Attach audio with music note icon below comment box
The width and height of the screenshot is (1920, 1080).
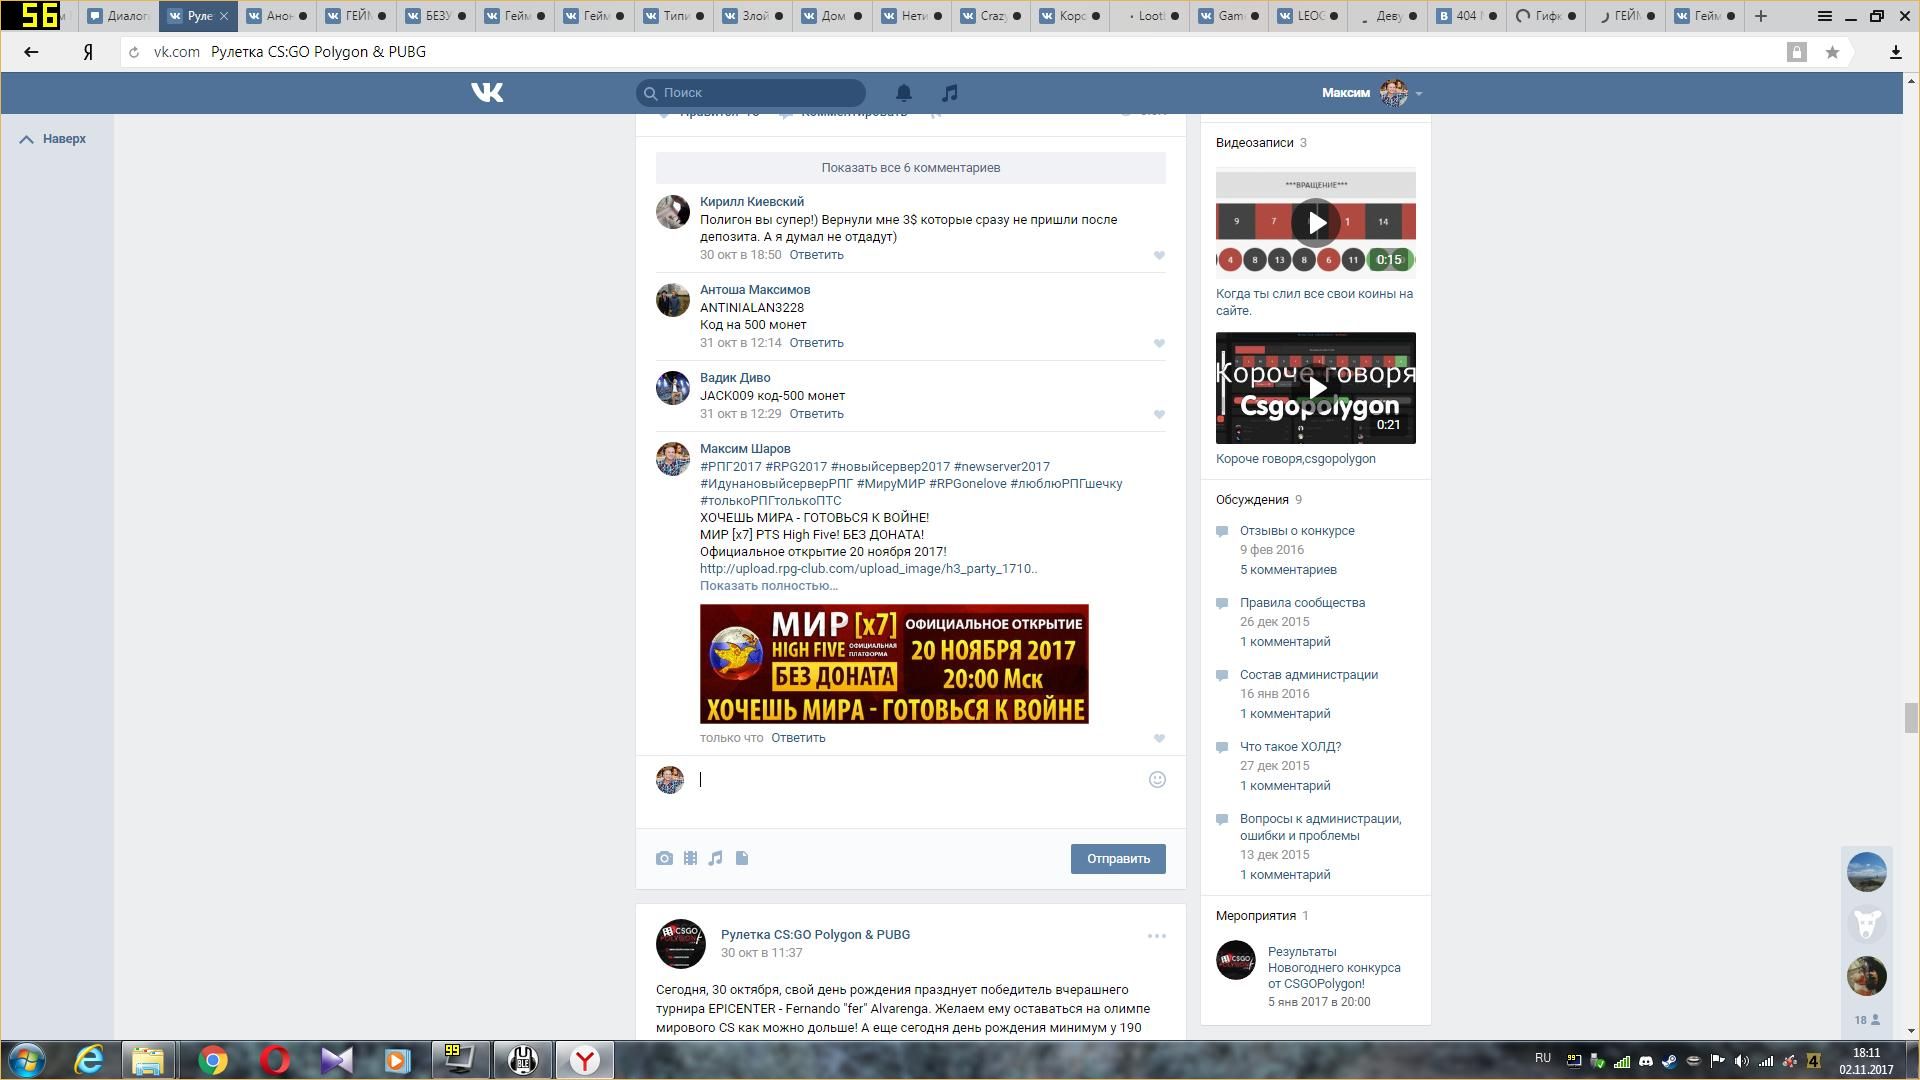716,859
